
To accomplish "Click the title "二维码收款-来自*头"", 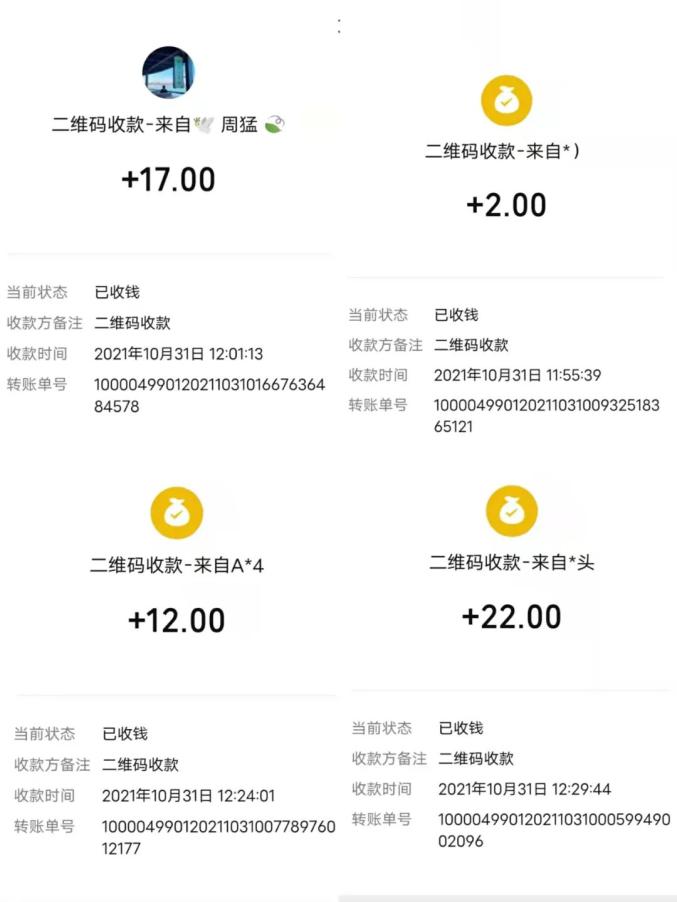I will [x=511, y=563].
